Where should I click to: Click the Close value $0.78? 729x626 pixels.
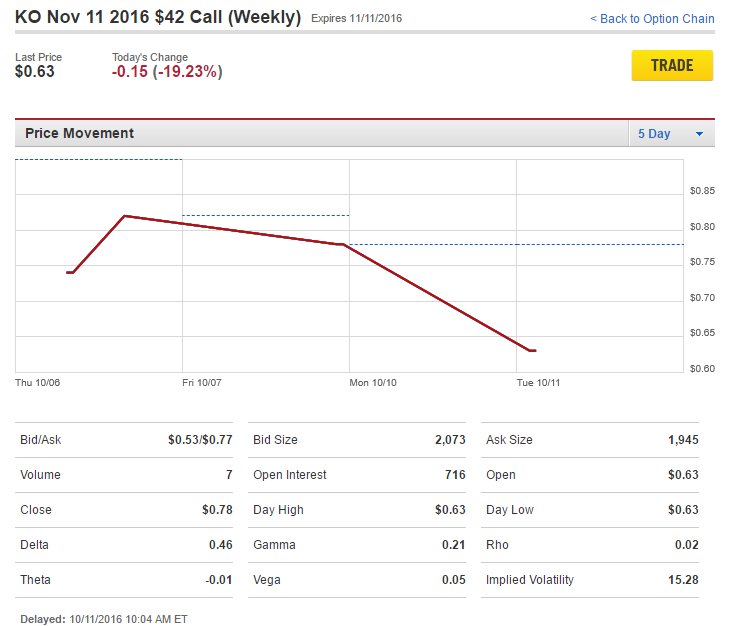(x=217, y=510)
